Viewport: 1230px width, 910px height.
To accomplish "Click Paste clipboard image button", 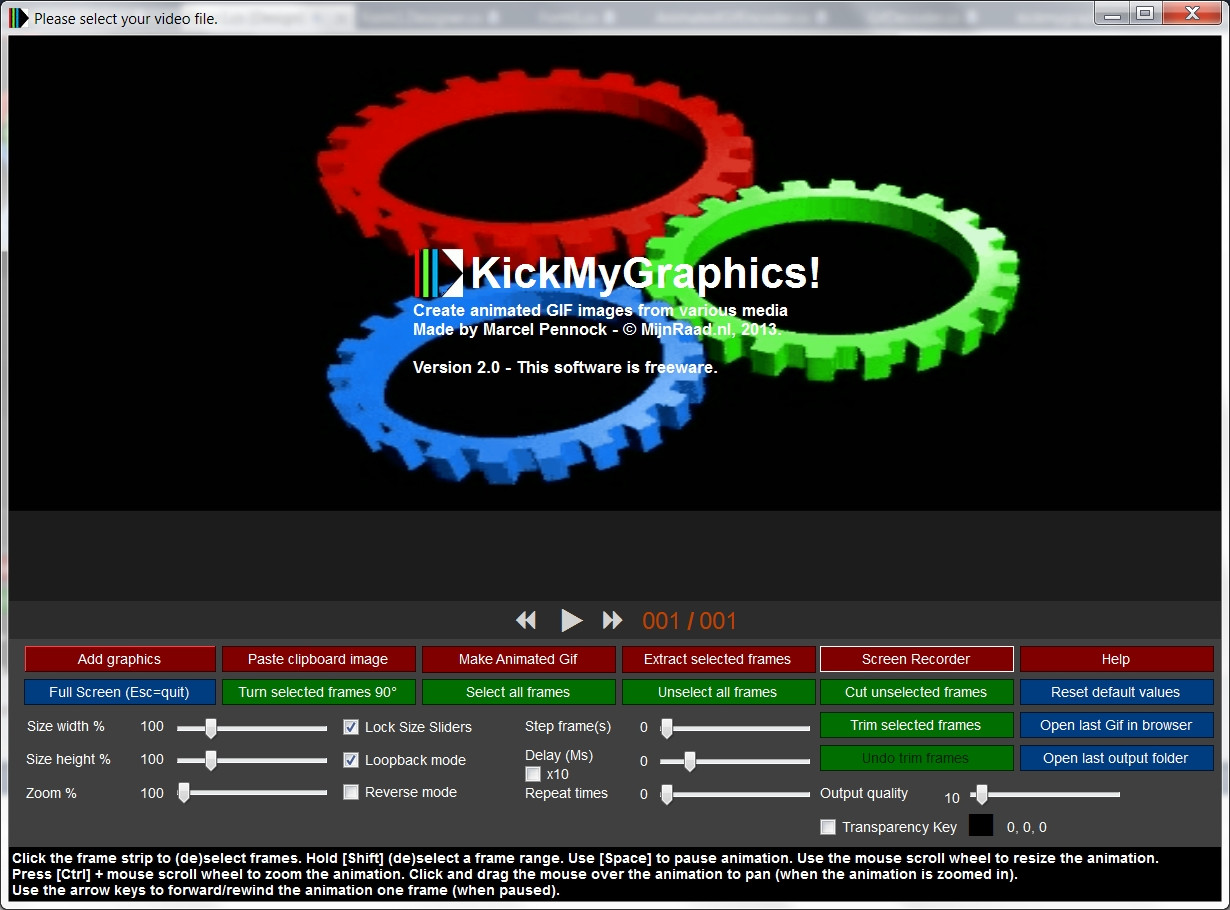I will click(x=318, y=659).
